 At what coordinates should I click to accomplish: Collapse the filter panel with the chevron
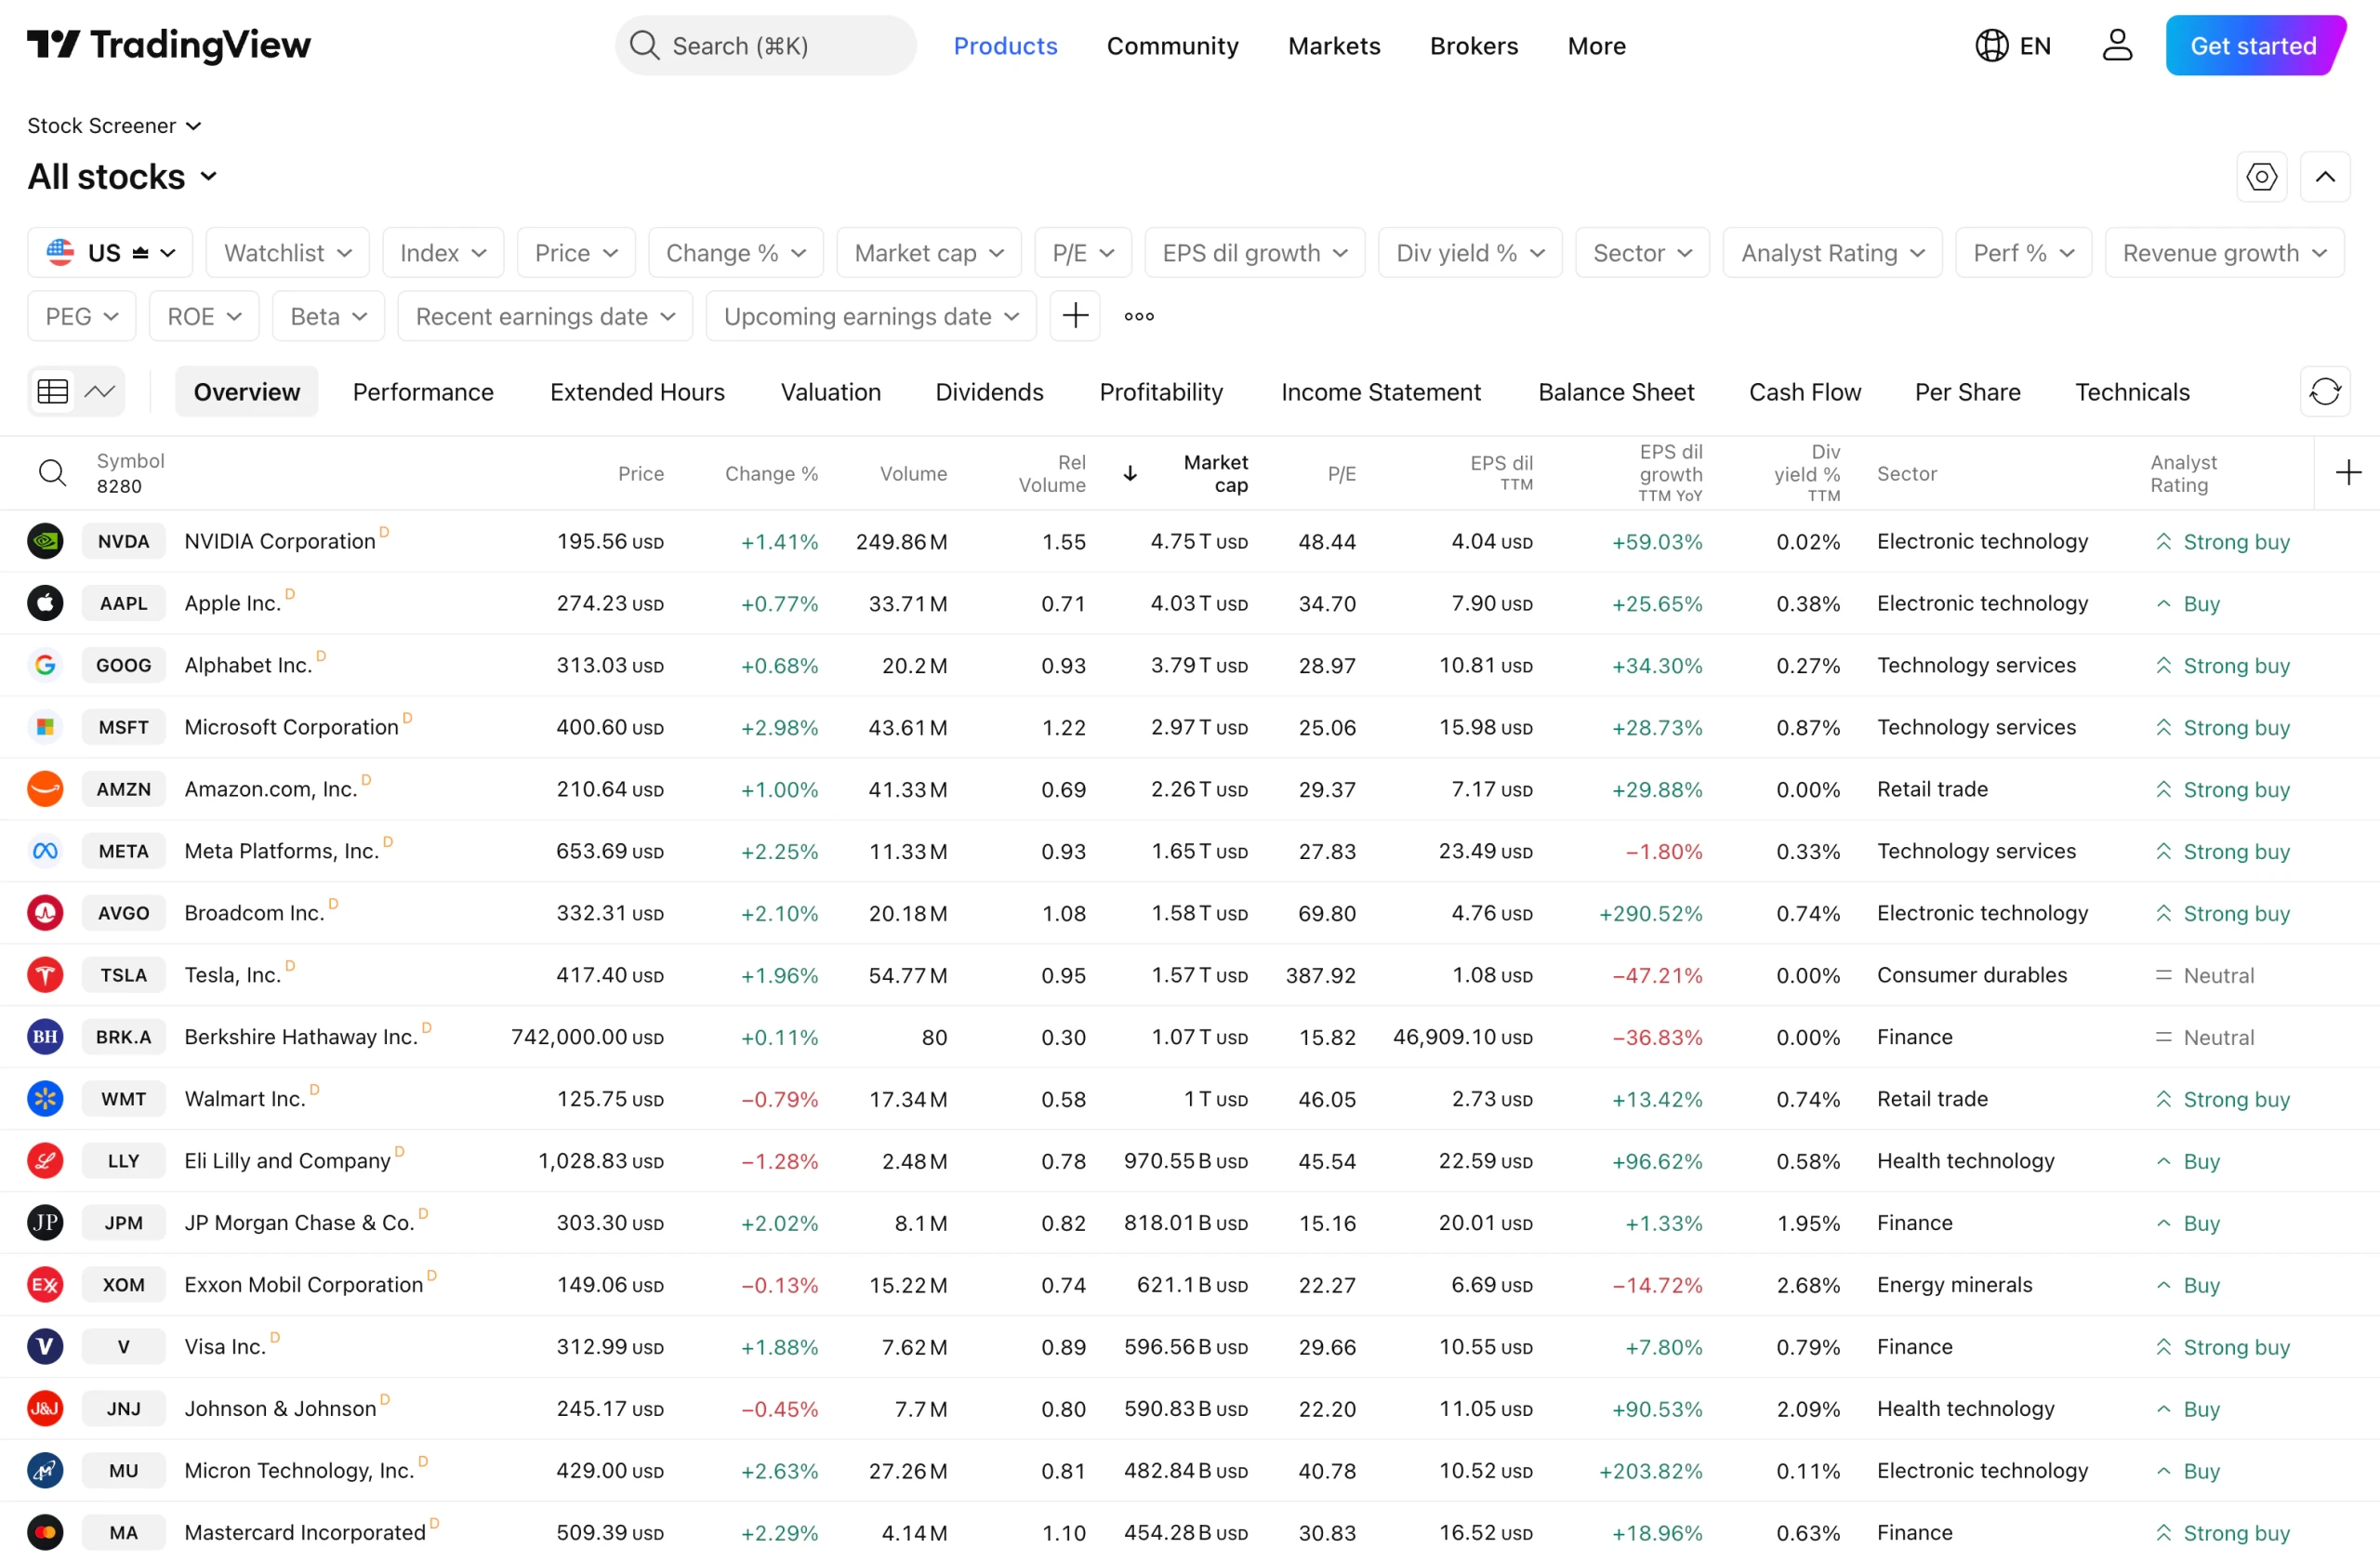pos(2326,176)
